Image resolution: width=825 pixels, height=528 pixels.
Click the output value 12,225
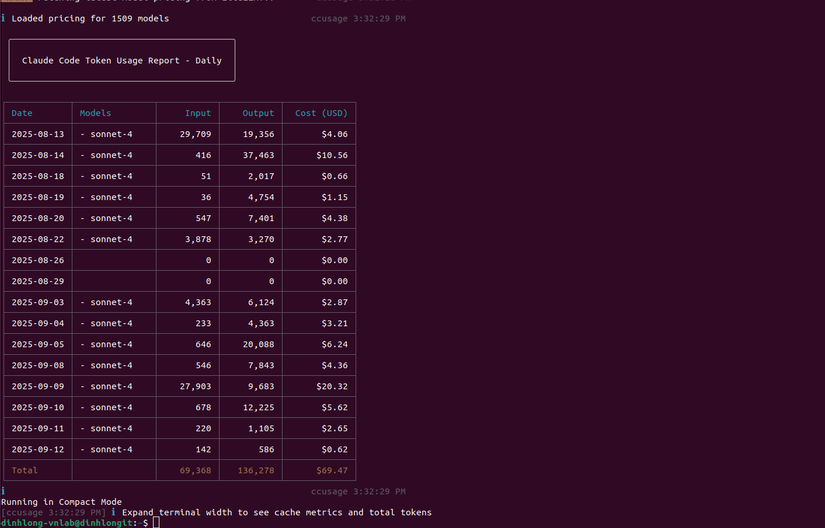click(x=258, y=408)
